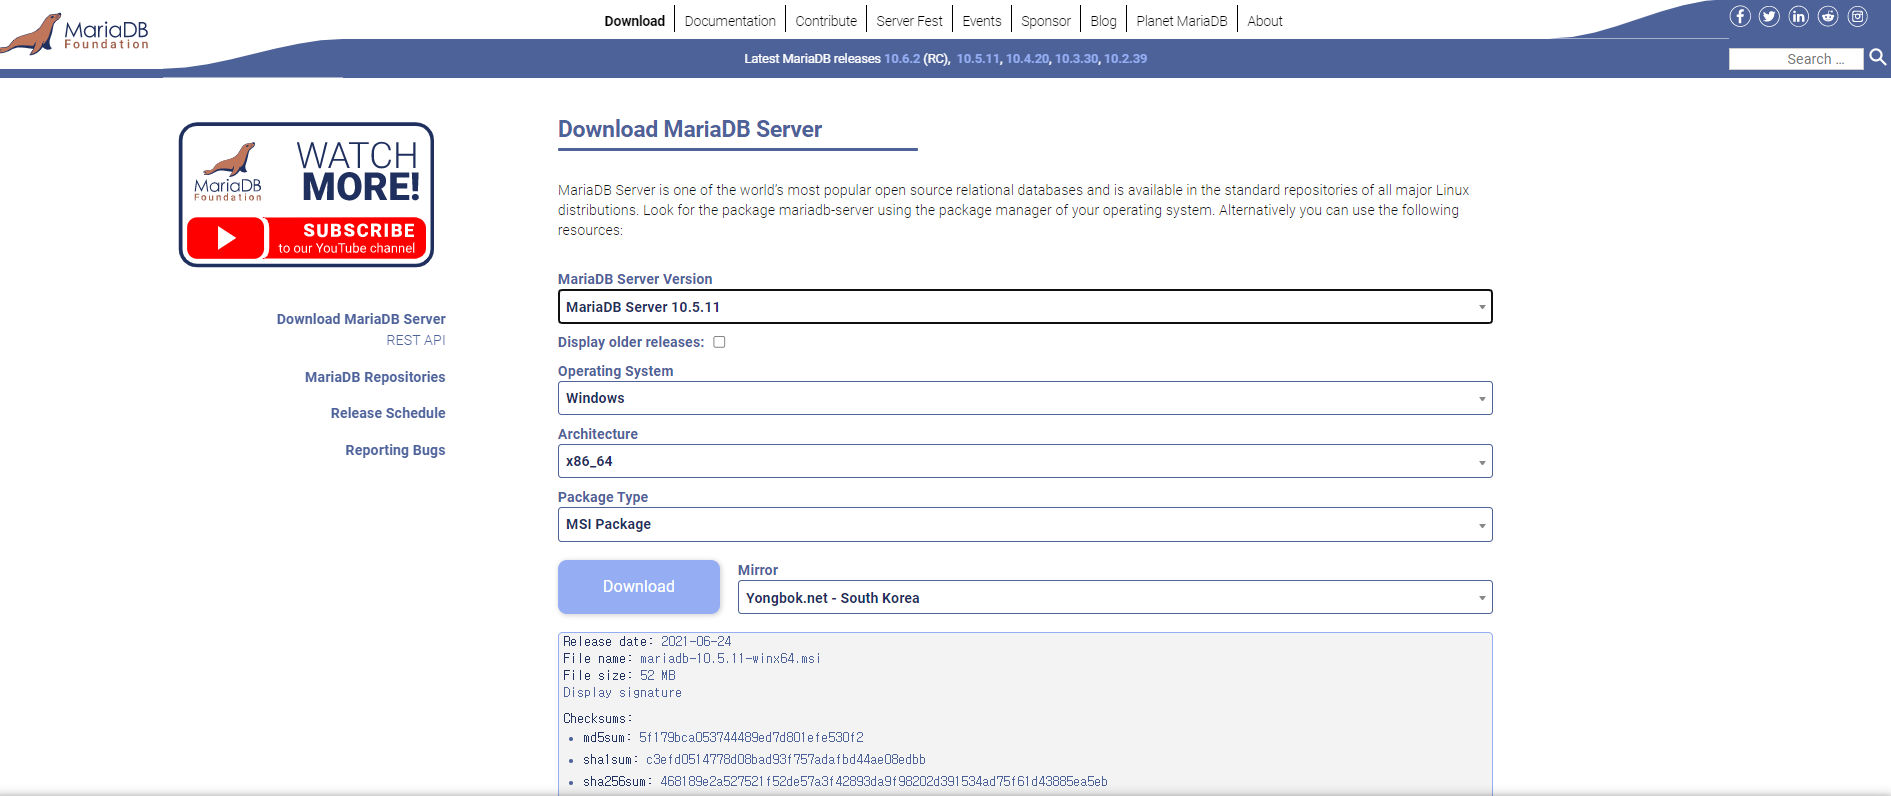
Task: Click the file size 52 MB value
Action: coord(658,676)
